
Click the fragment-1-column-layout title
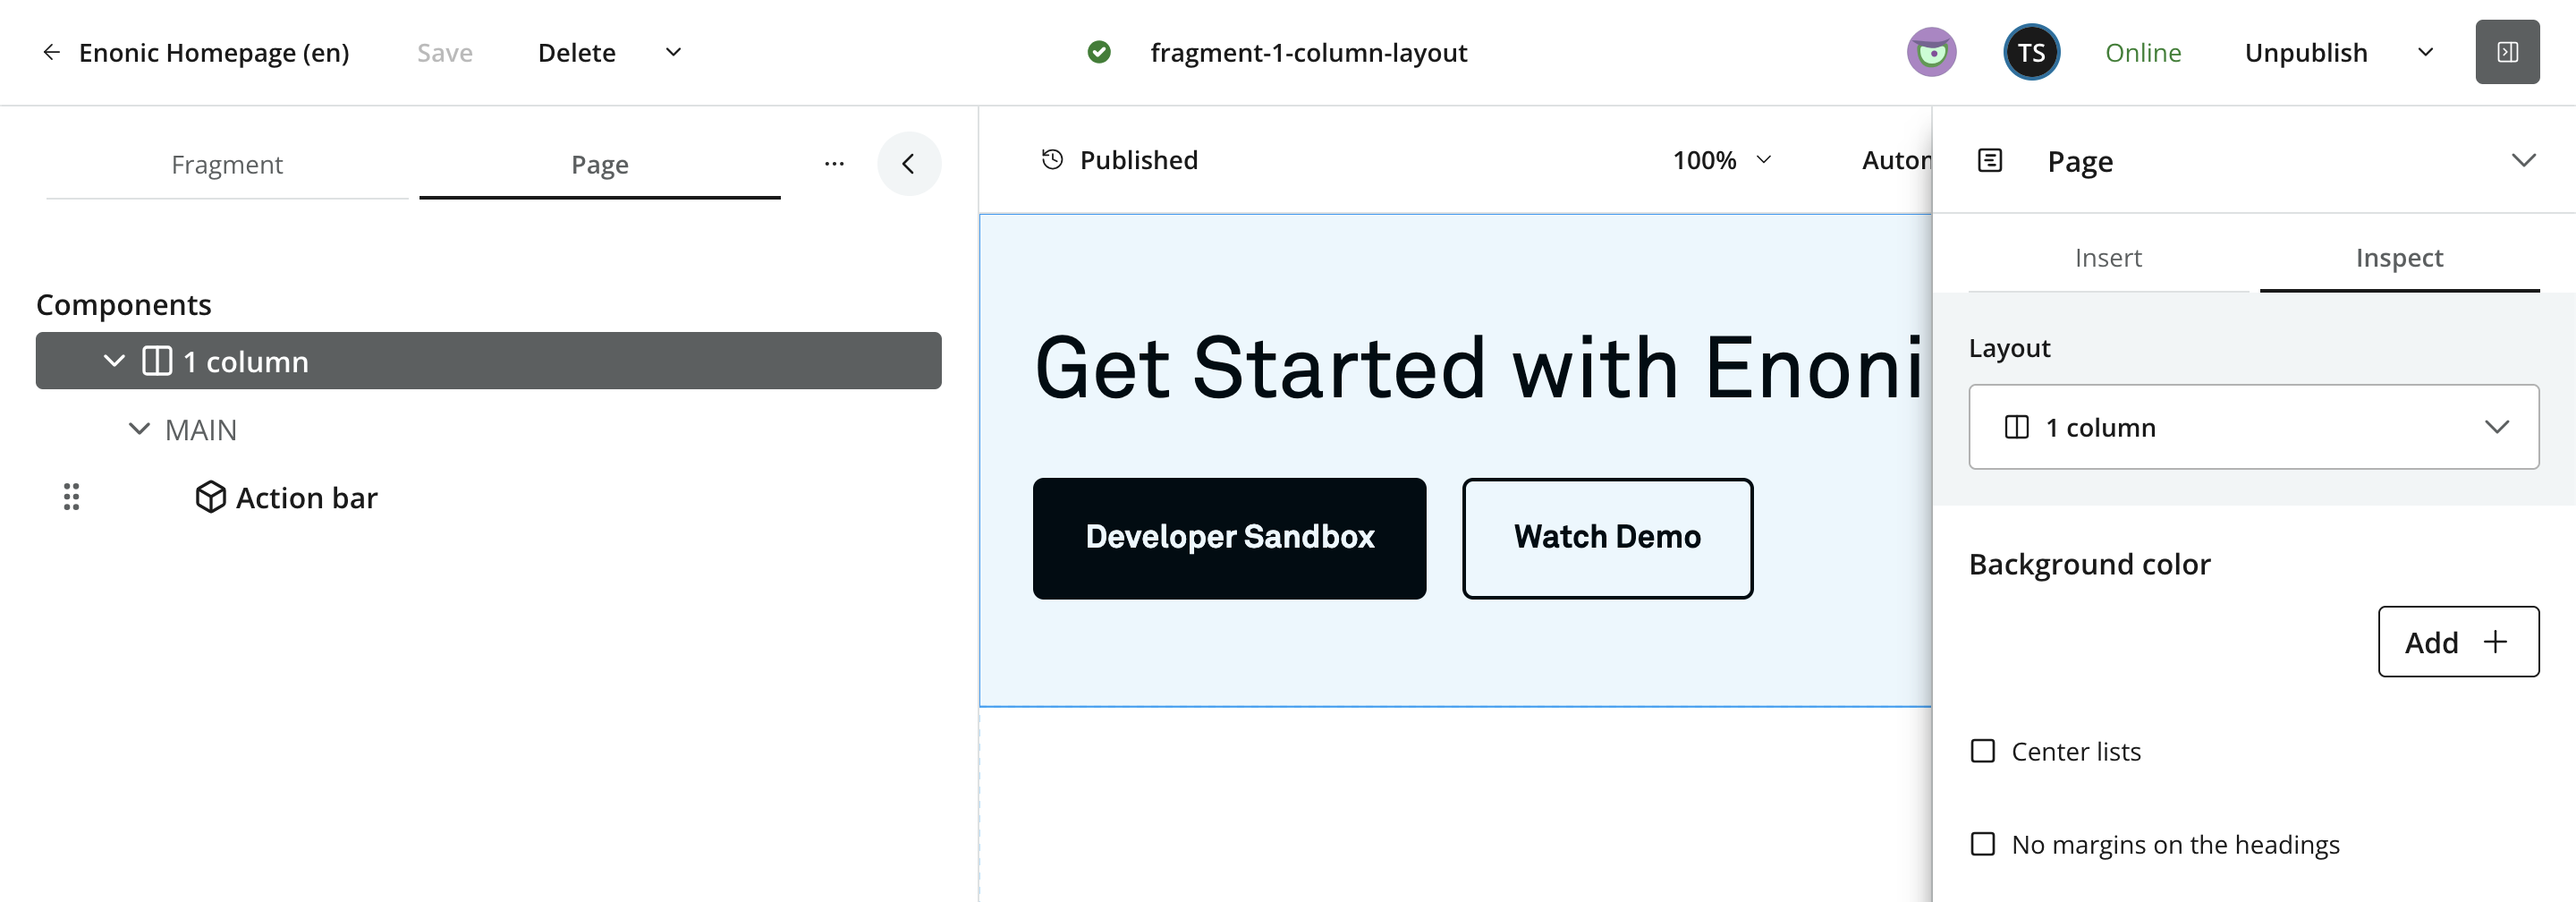point(1308,52)
